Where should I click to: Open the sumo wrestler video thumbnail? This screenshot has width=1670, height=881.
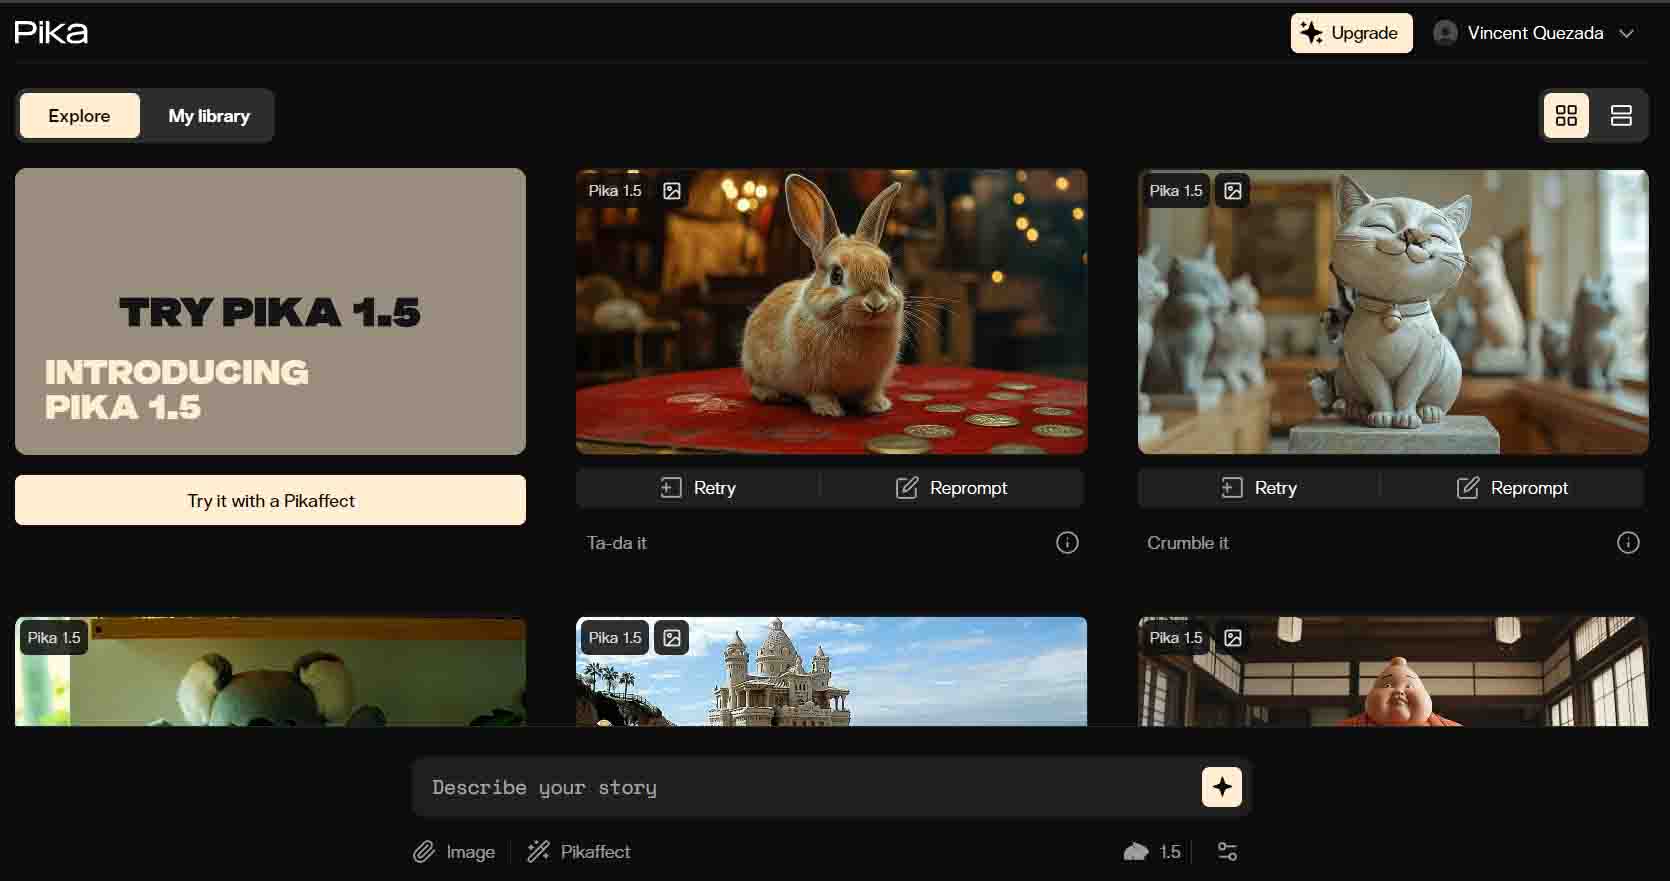coord(1393,671)
